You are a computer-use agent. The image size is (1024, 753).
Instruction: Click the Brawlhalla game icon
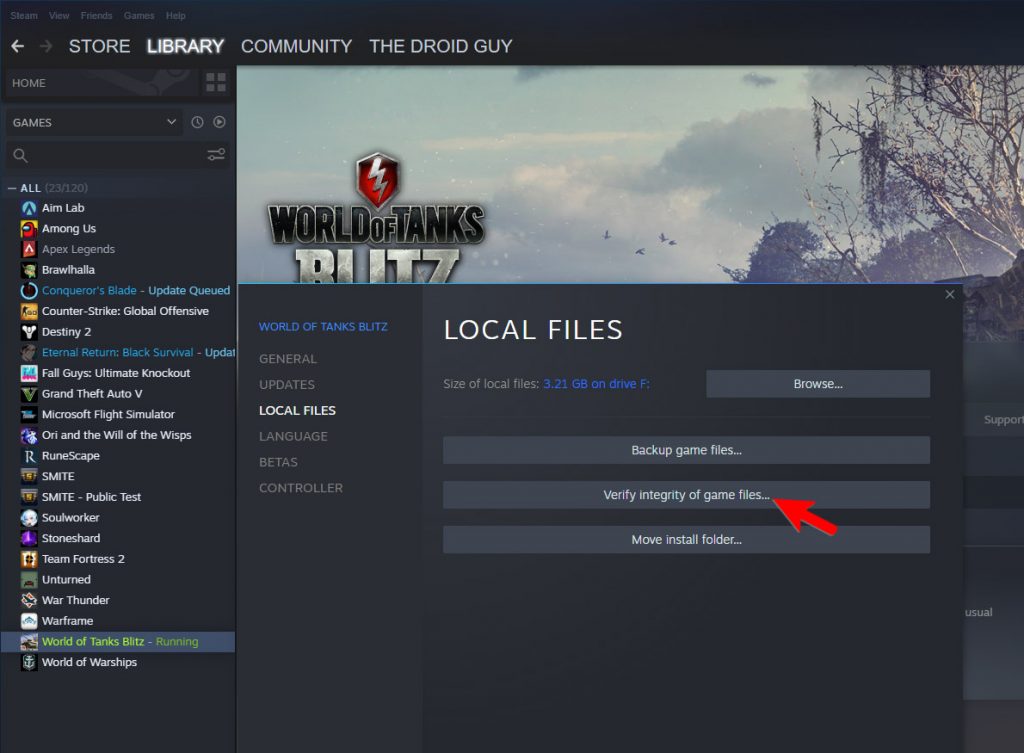tap(29, 270)
